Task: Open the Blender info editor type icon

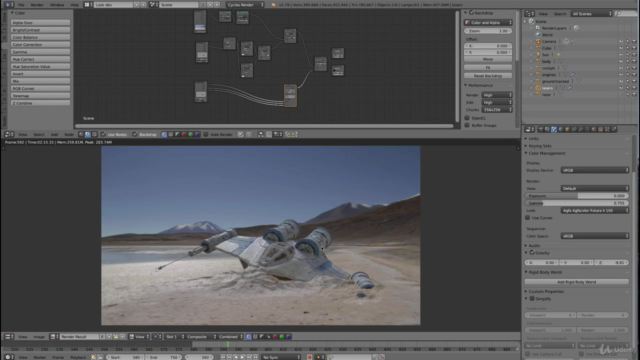Action: (x=8, y=4)
